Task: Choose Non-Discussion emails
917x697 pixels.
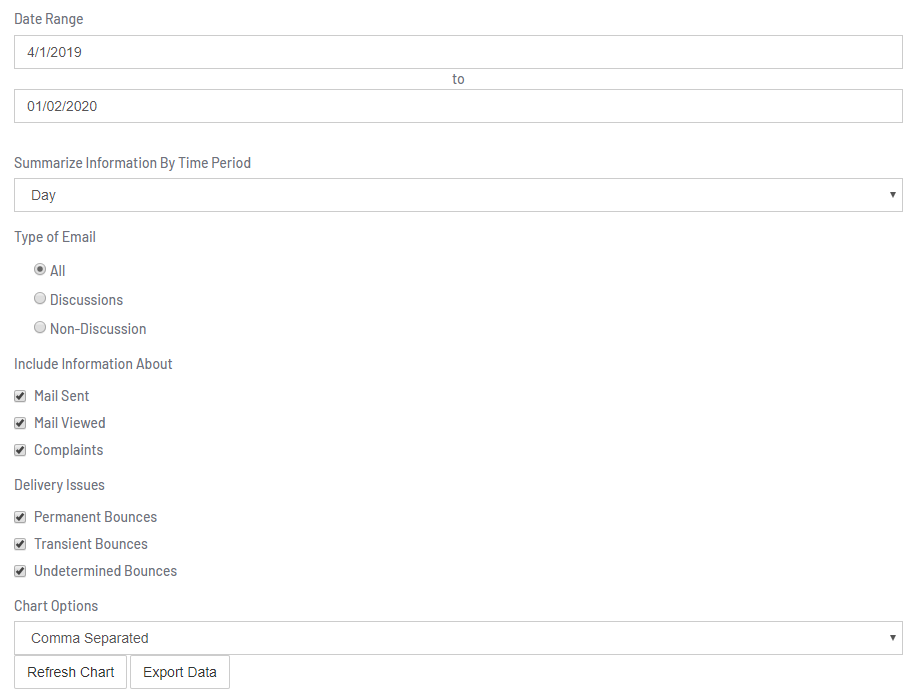Action: (39, 327)
